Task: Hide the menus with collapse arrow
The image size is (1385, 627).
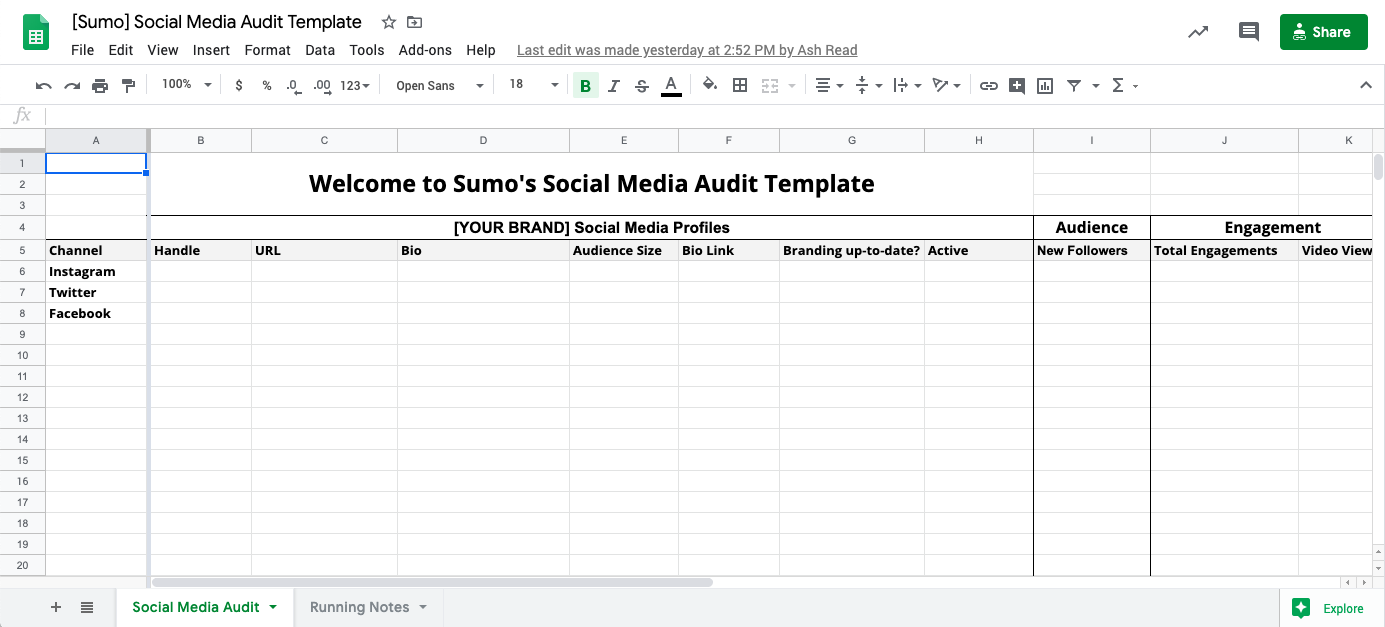Action: tap(1366, 86)
